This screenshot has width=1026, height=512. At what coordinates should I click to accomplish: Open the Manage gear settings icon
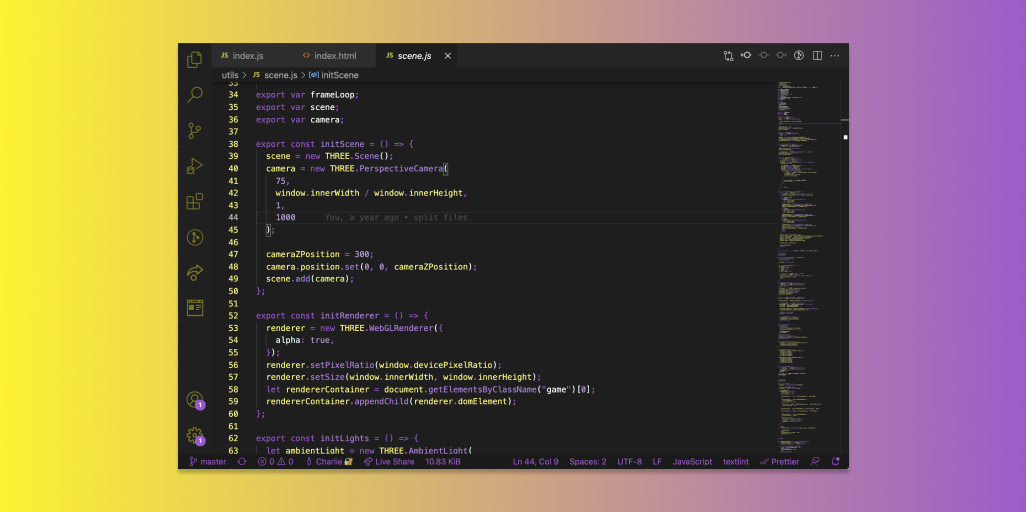(x=194, y=435)
